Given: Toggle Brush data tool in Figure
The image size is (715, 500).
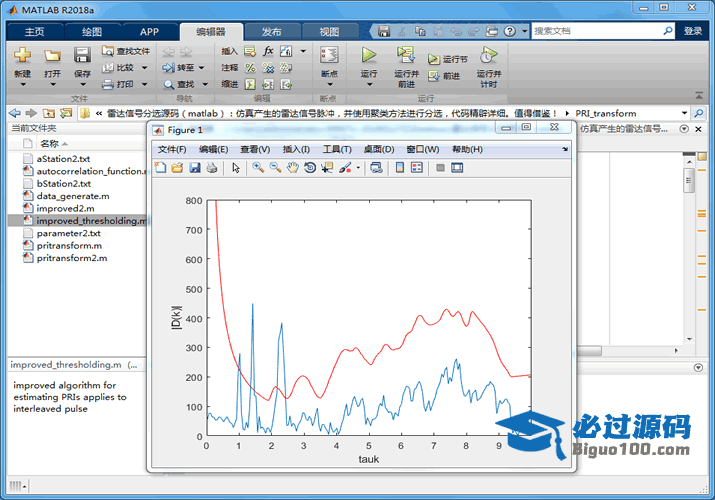Looking at the screenshot, I should [x=345, y=168].
